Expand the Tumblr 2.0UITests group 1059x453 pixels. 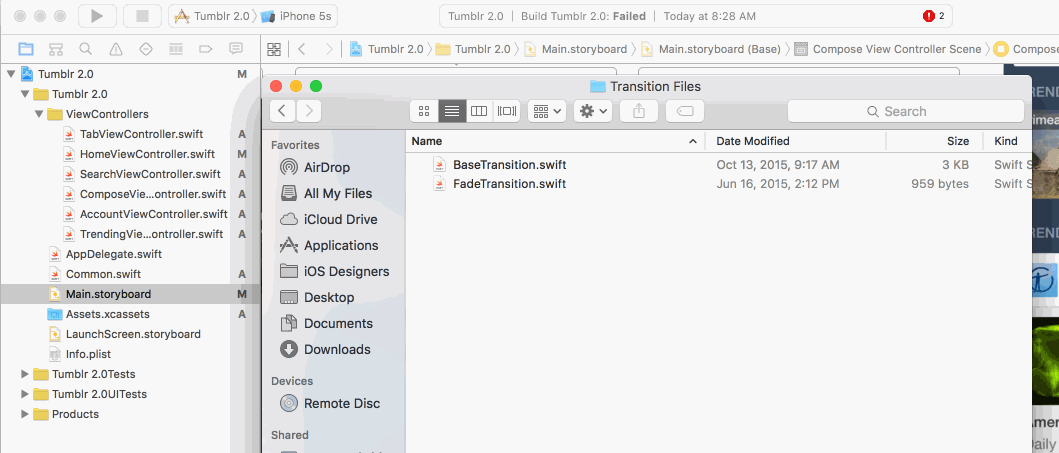click(25, 394)
